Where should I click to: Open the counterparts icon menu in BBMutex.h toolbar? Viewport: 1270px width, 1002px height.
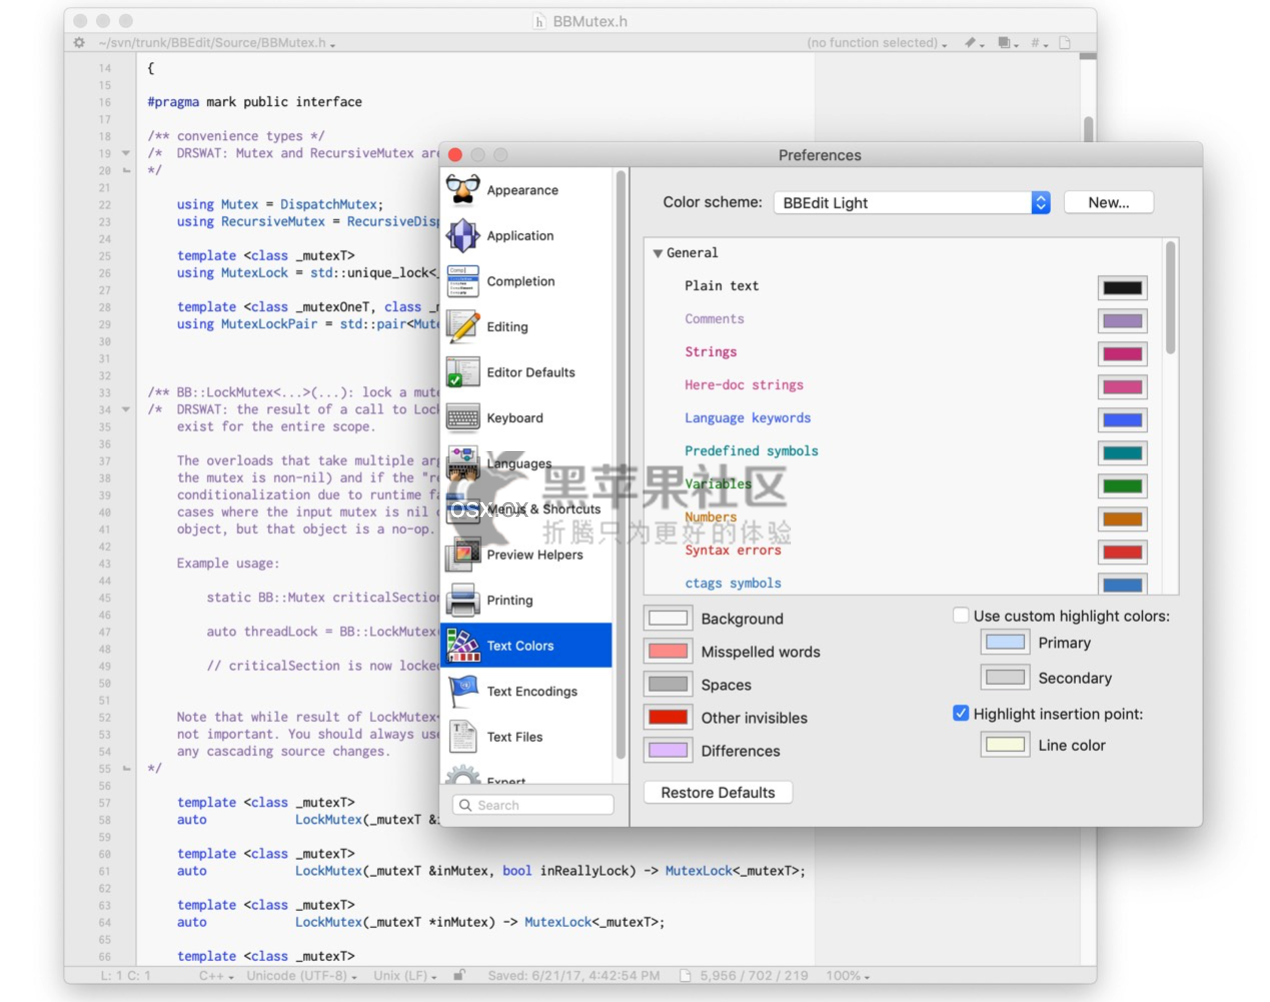1006,43
